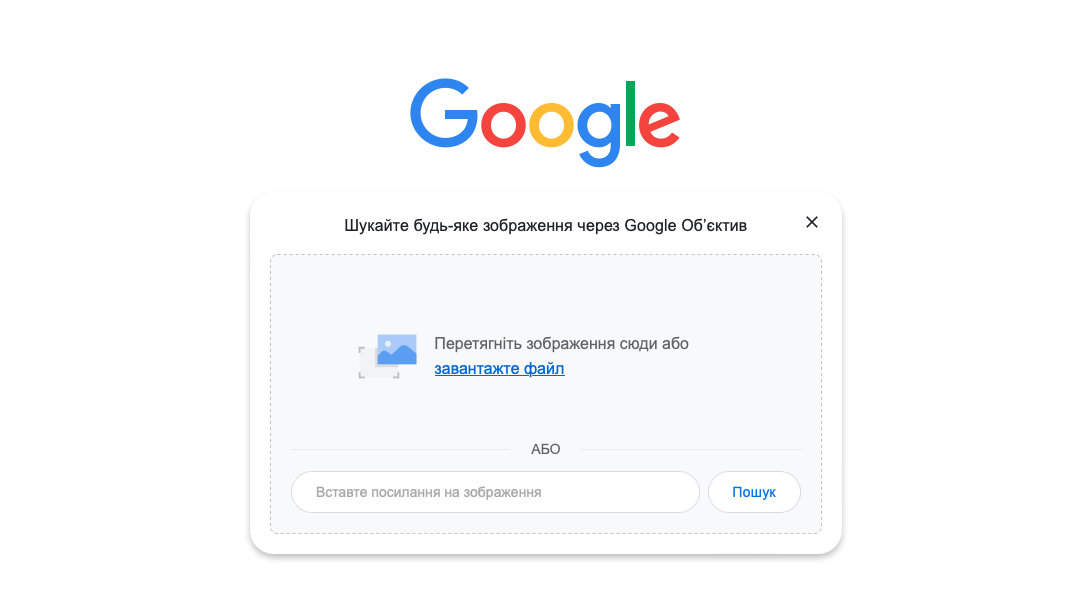
Task: Click the "Пошук" search button
Action: pos(754,492)
